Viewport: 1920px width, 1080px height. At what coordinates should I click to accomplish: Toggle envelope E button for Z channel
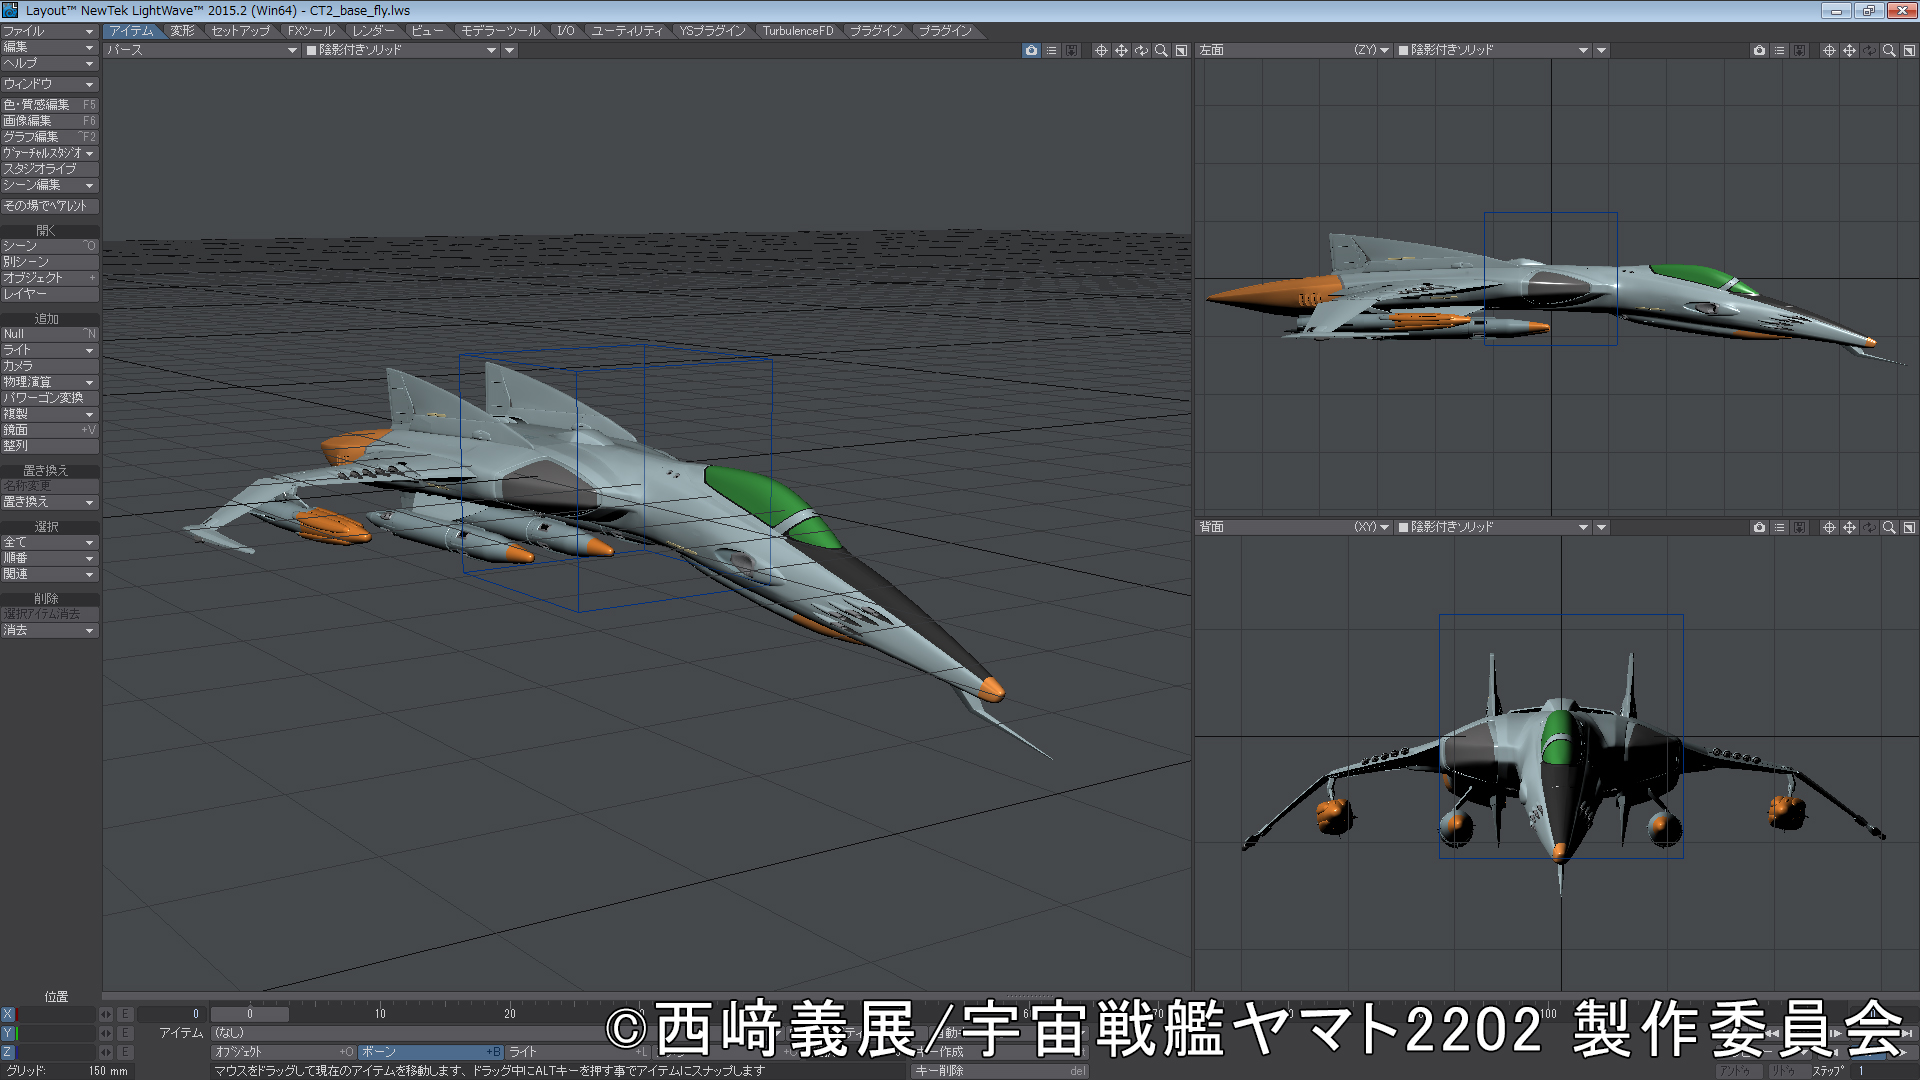click(x=125, y=1052)
